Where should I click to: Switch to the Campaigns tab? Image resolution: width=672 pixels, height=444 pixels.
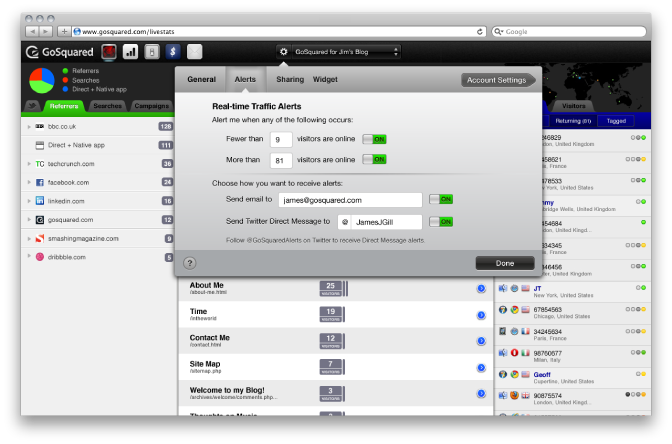151,106
